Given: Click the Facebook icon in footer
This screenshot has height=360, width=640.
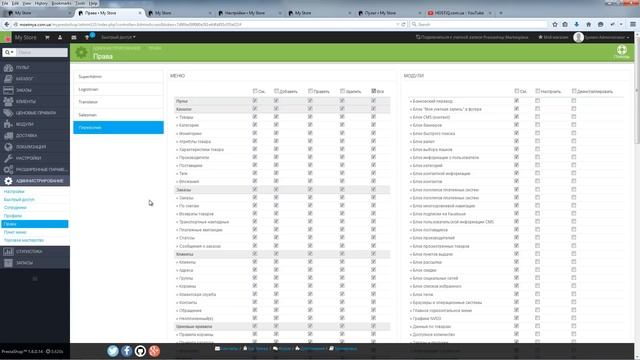Looking at the screenshot, I should [x=127, y=351].
